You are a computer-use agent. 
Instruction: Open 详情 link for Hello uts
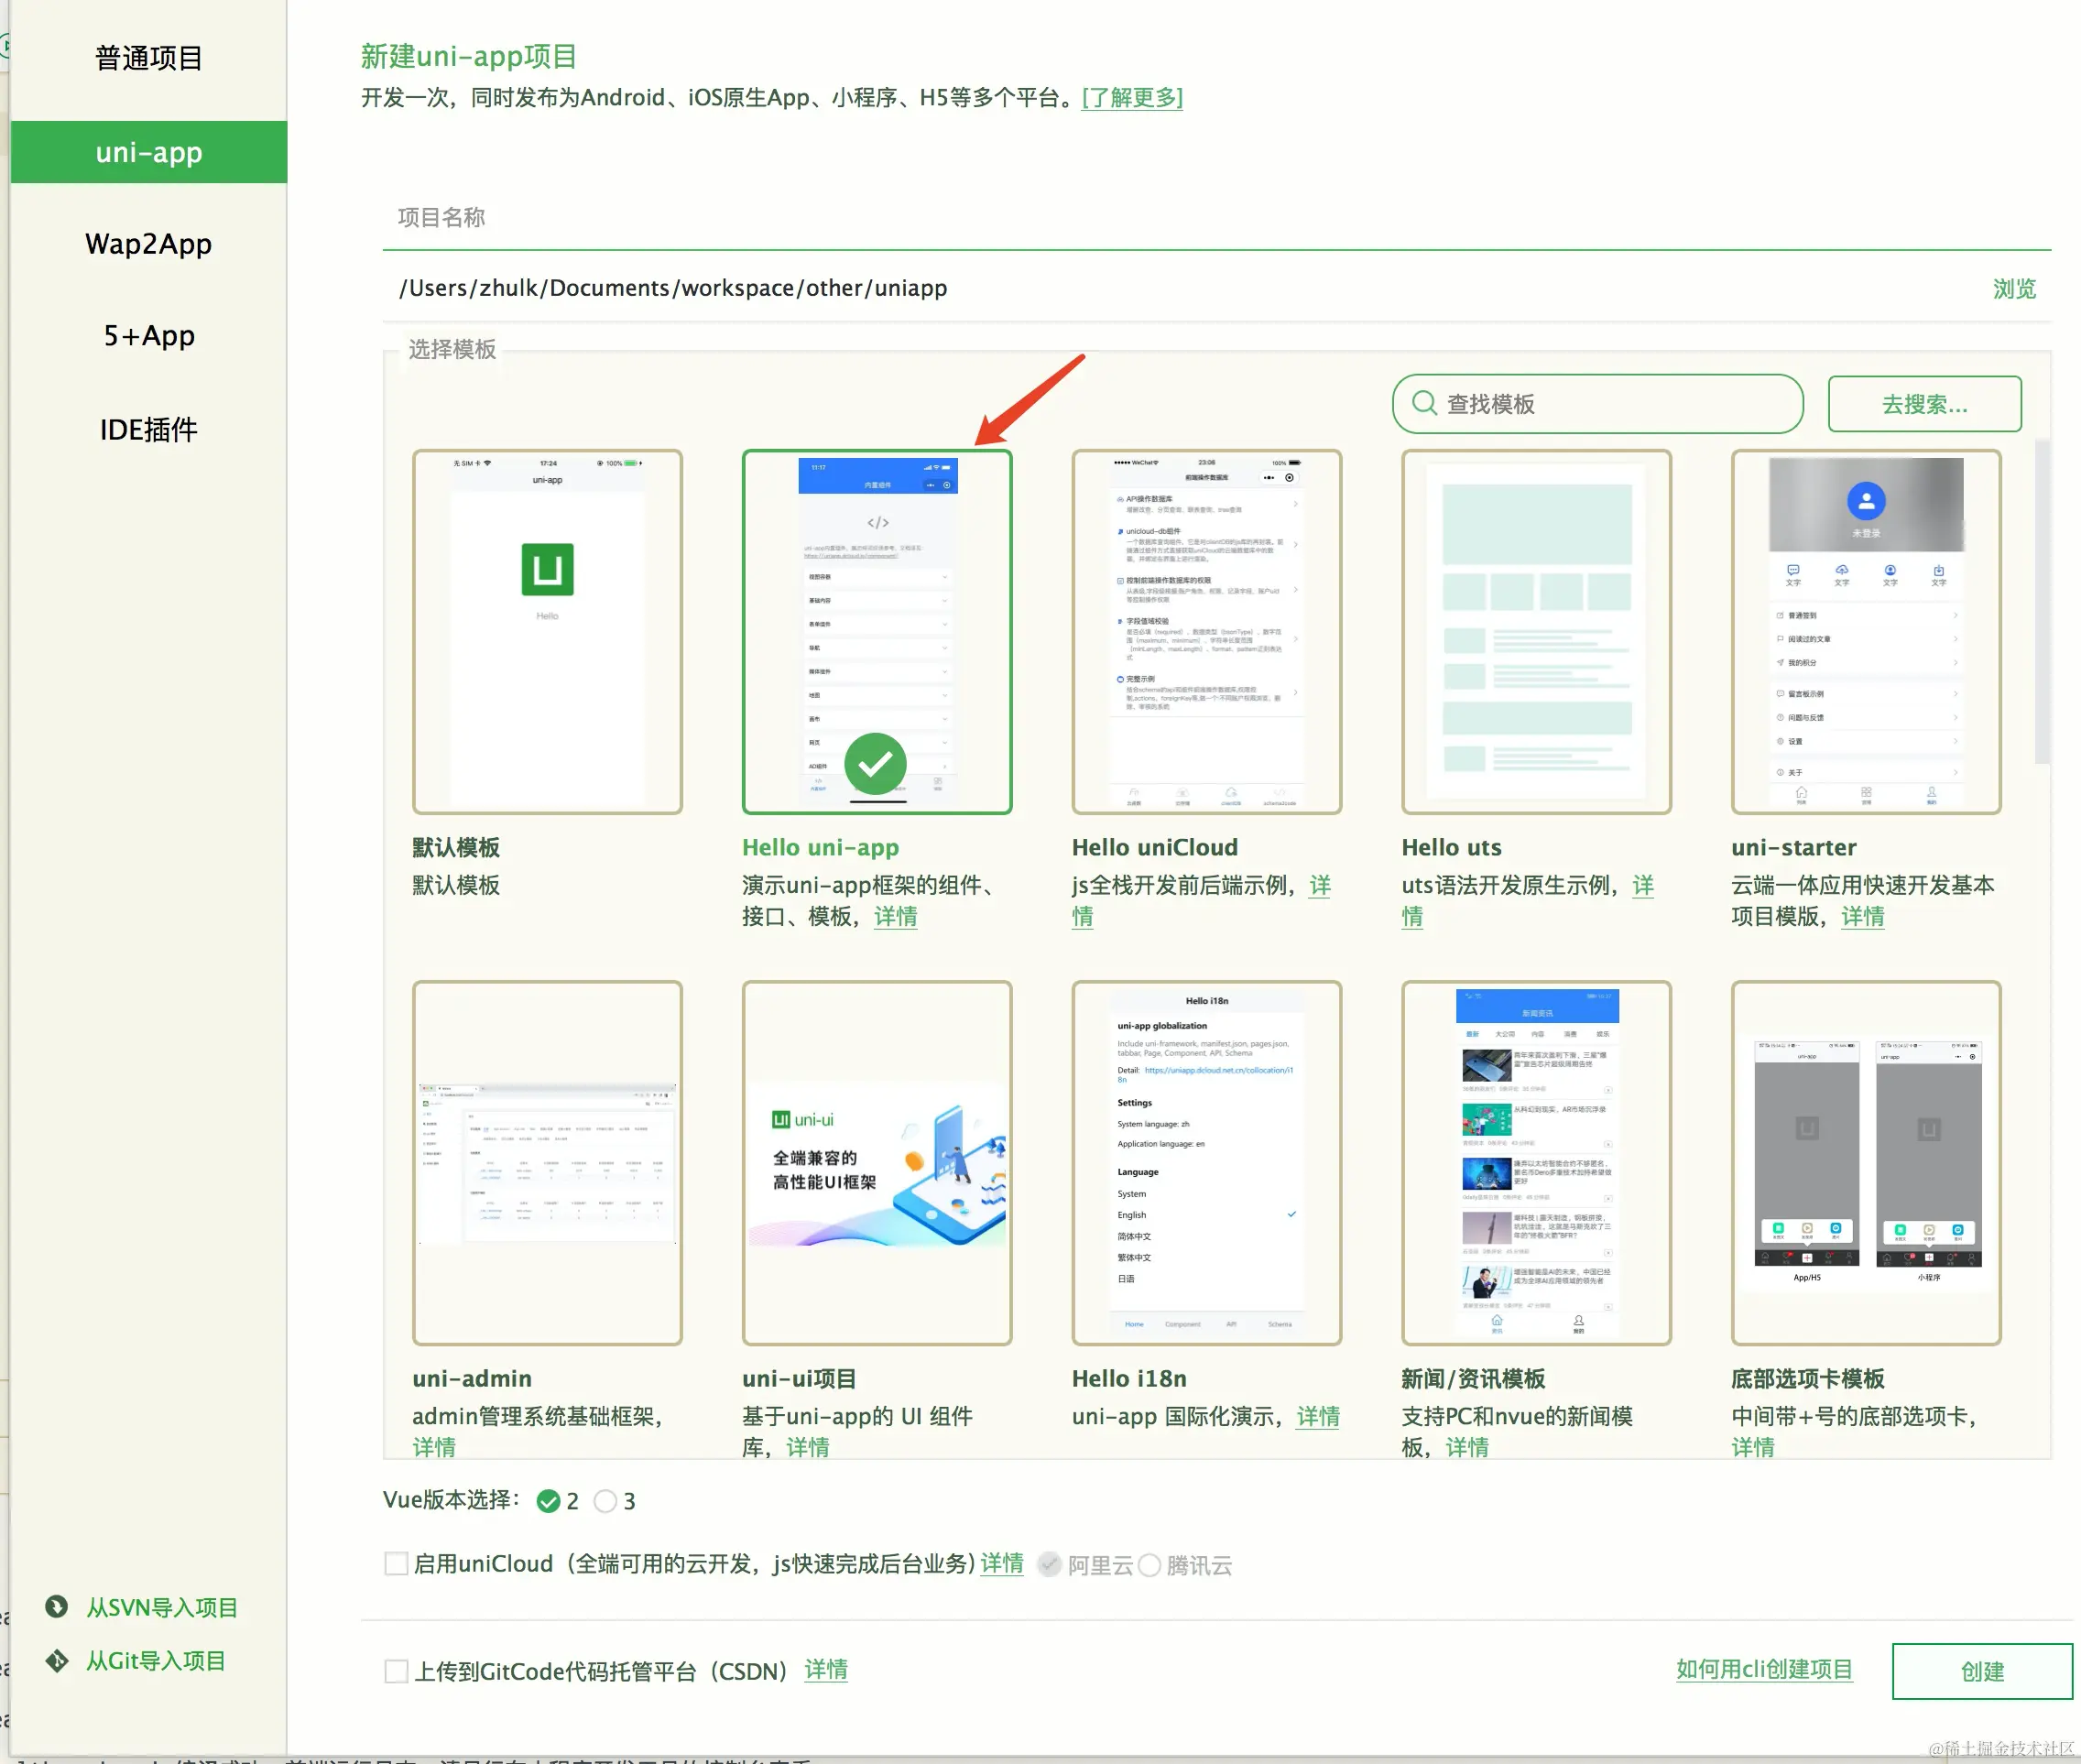1643,885
